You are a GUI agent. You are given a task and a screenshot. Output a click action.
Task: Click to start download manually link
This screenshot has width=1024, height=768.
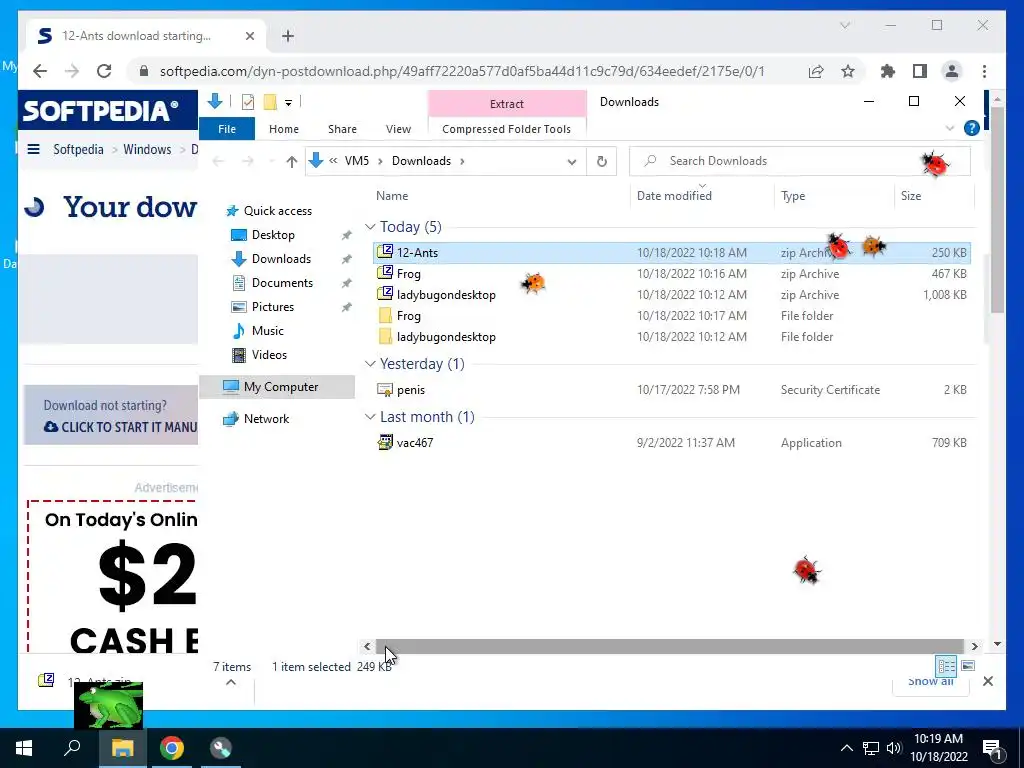121,427
